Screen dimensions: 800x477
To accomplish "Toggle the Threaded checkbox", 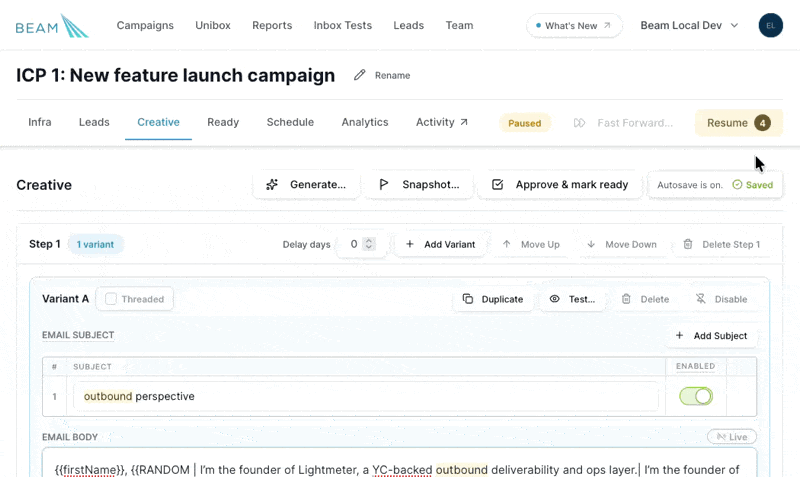I will pos(111,299).
